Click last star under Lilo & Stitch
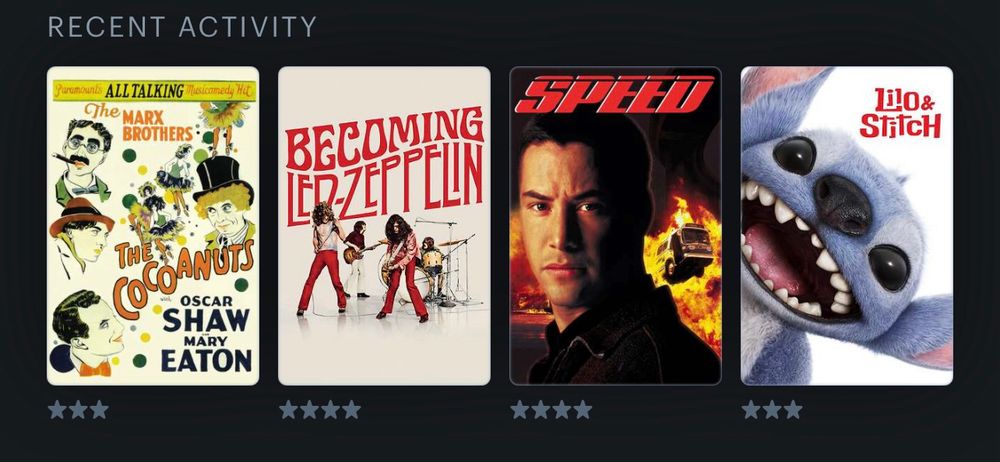 pyautogui.click(x=793, y=410)
